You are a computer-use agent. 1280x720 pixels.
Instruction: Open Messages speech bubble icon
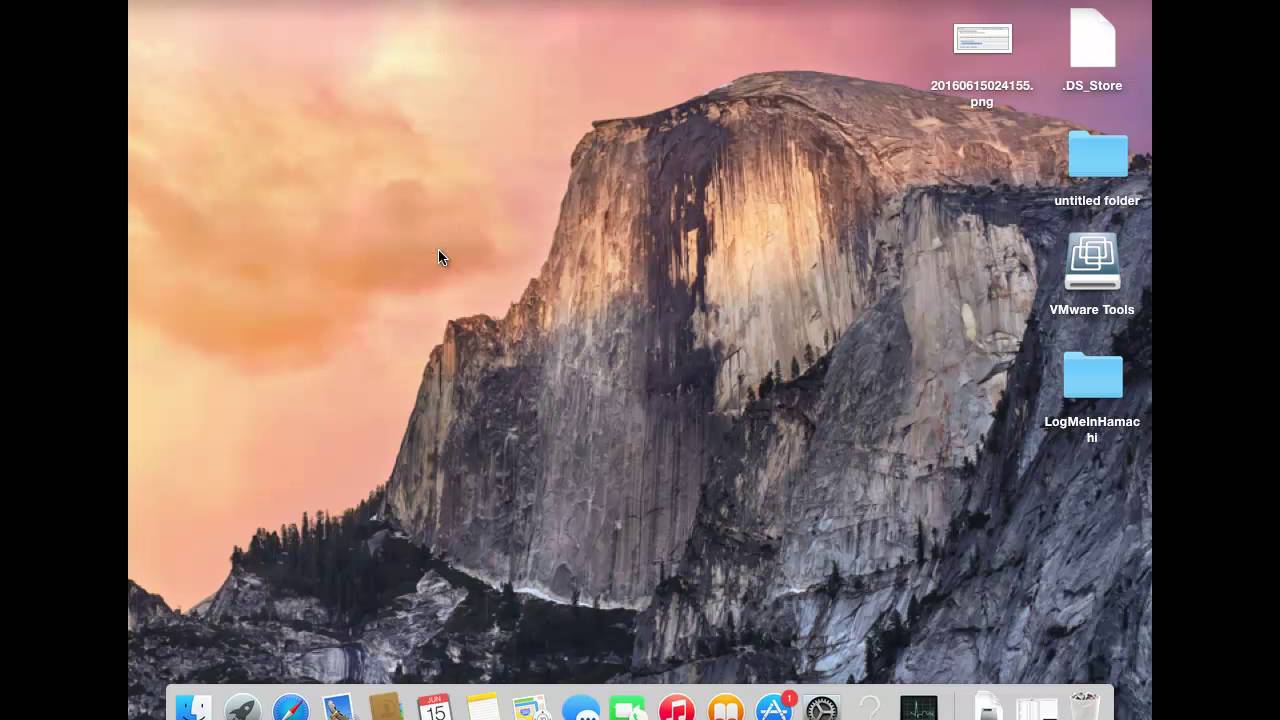[x=580, y=708]
